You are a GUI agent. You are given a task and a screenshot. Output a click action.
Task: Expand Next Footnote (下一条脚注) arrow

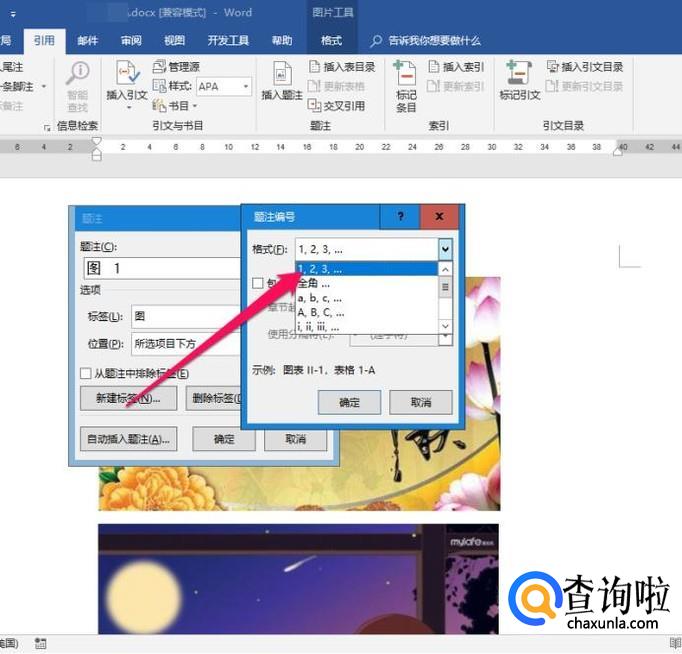point(43,87)
